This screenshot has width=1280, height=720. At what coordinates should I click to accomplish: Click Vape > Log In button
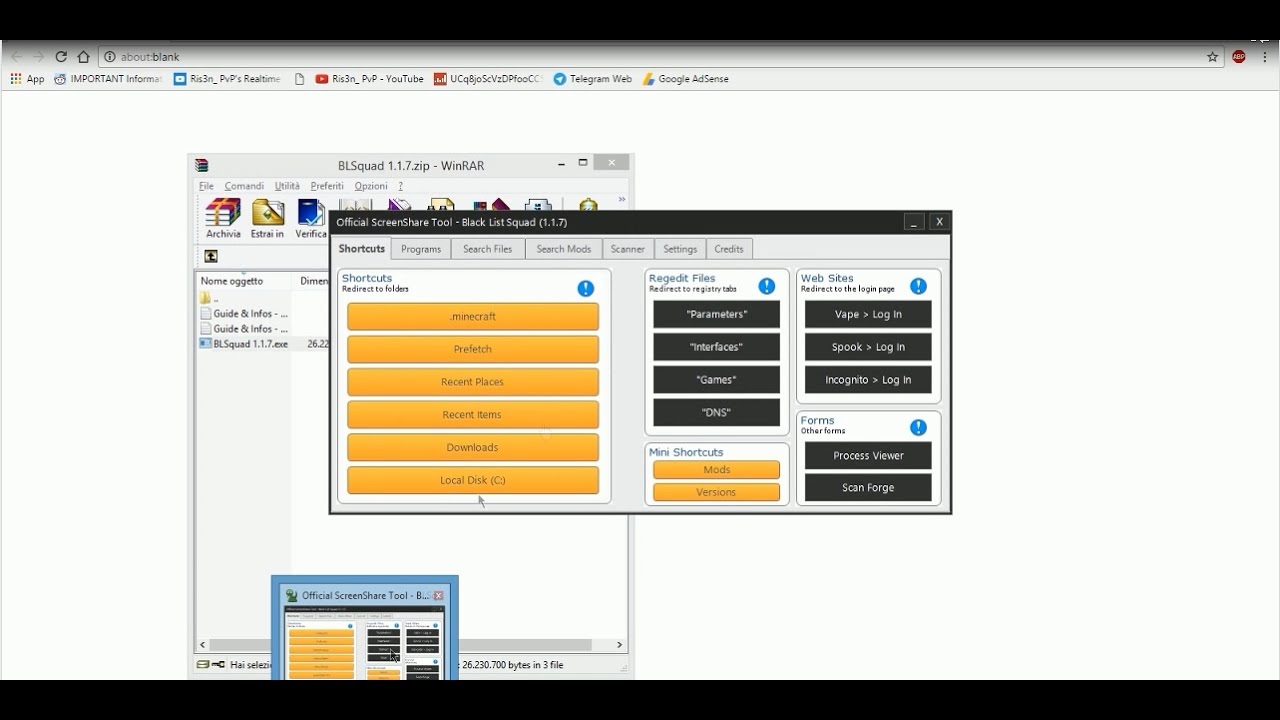[x=868, y=314]
